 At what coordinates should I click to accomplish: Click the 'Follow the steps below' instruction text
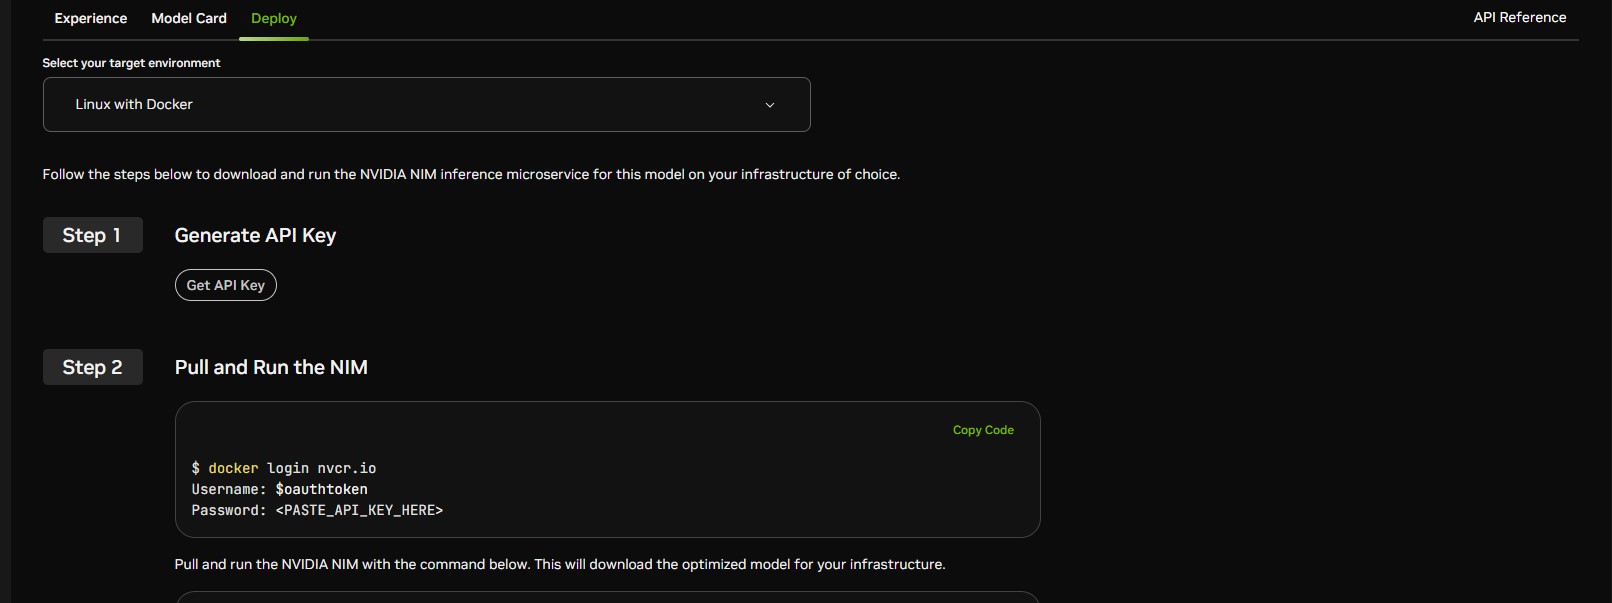(x=471, y=174)
